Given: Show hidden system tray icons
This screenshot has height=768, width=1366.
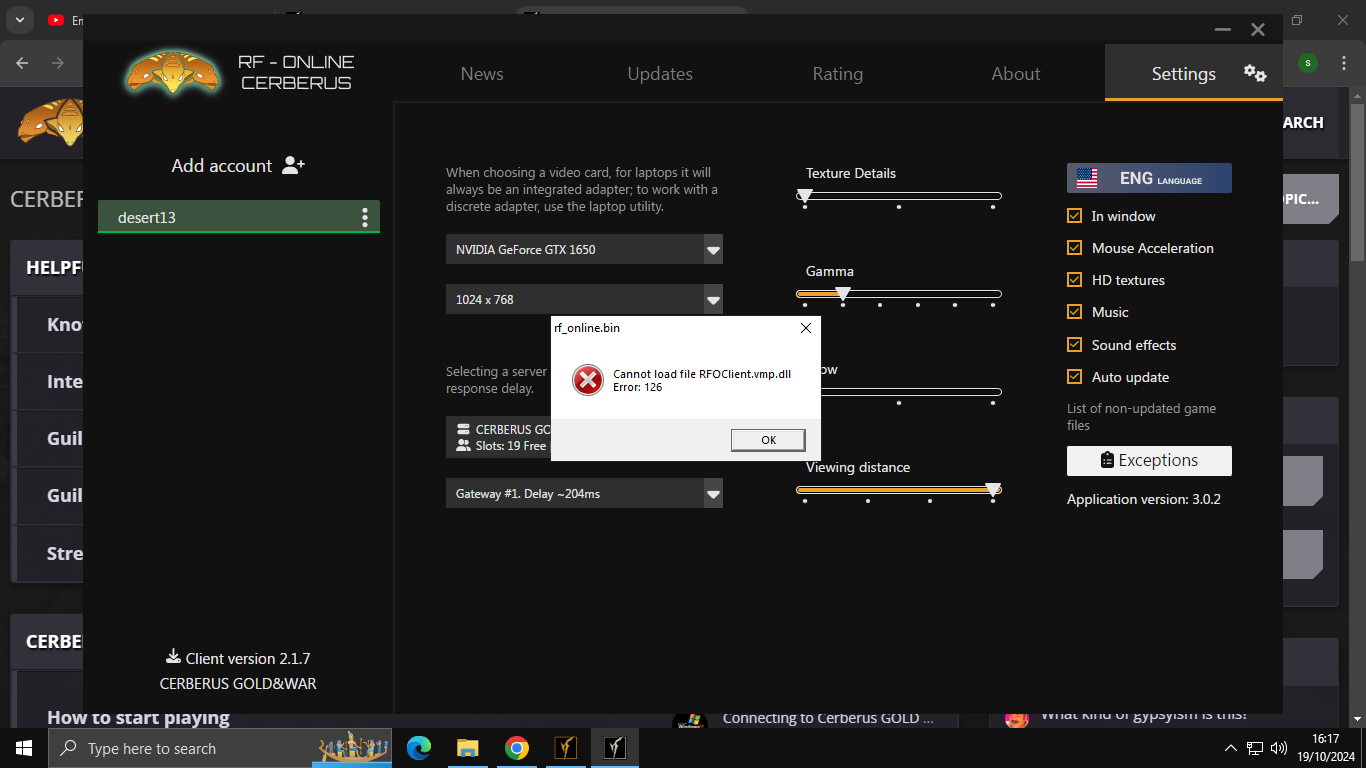Looking at the screenshot, I should pos(1231,748).
